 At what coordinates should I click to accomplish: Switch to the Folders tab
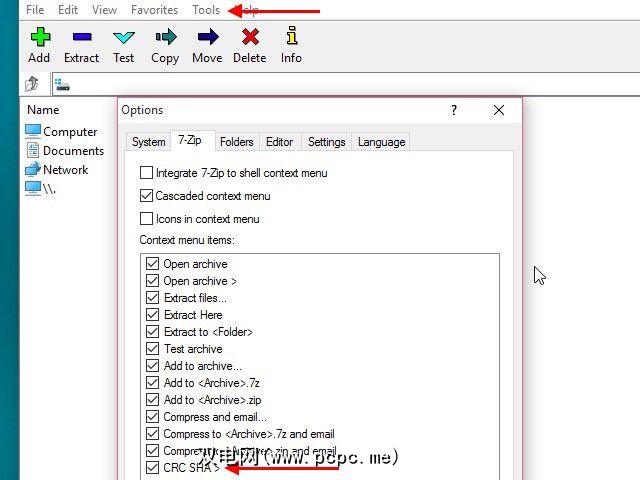237,142
